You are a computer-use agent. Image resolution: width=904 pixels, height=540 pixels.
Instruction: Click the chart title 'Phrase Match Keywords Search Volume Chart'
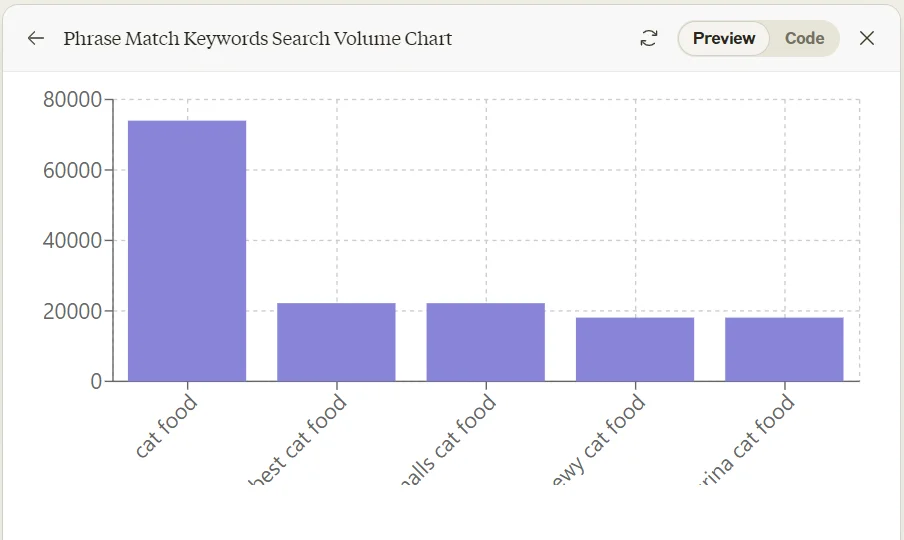[258, 39]
